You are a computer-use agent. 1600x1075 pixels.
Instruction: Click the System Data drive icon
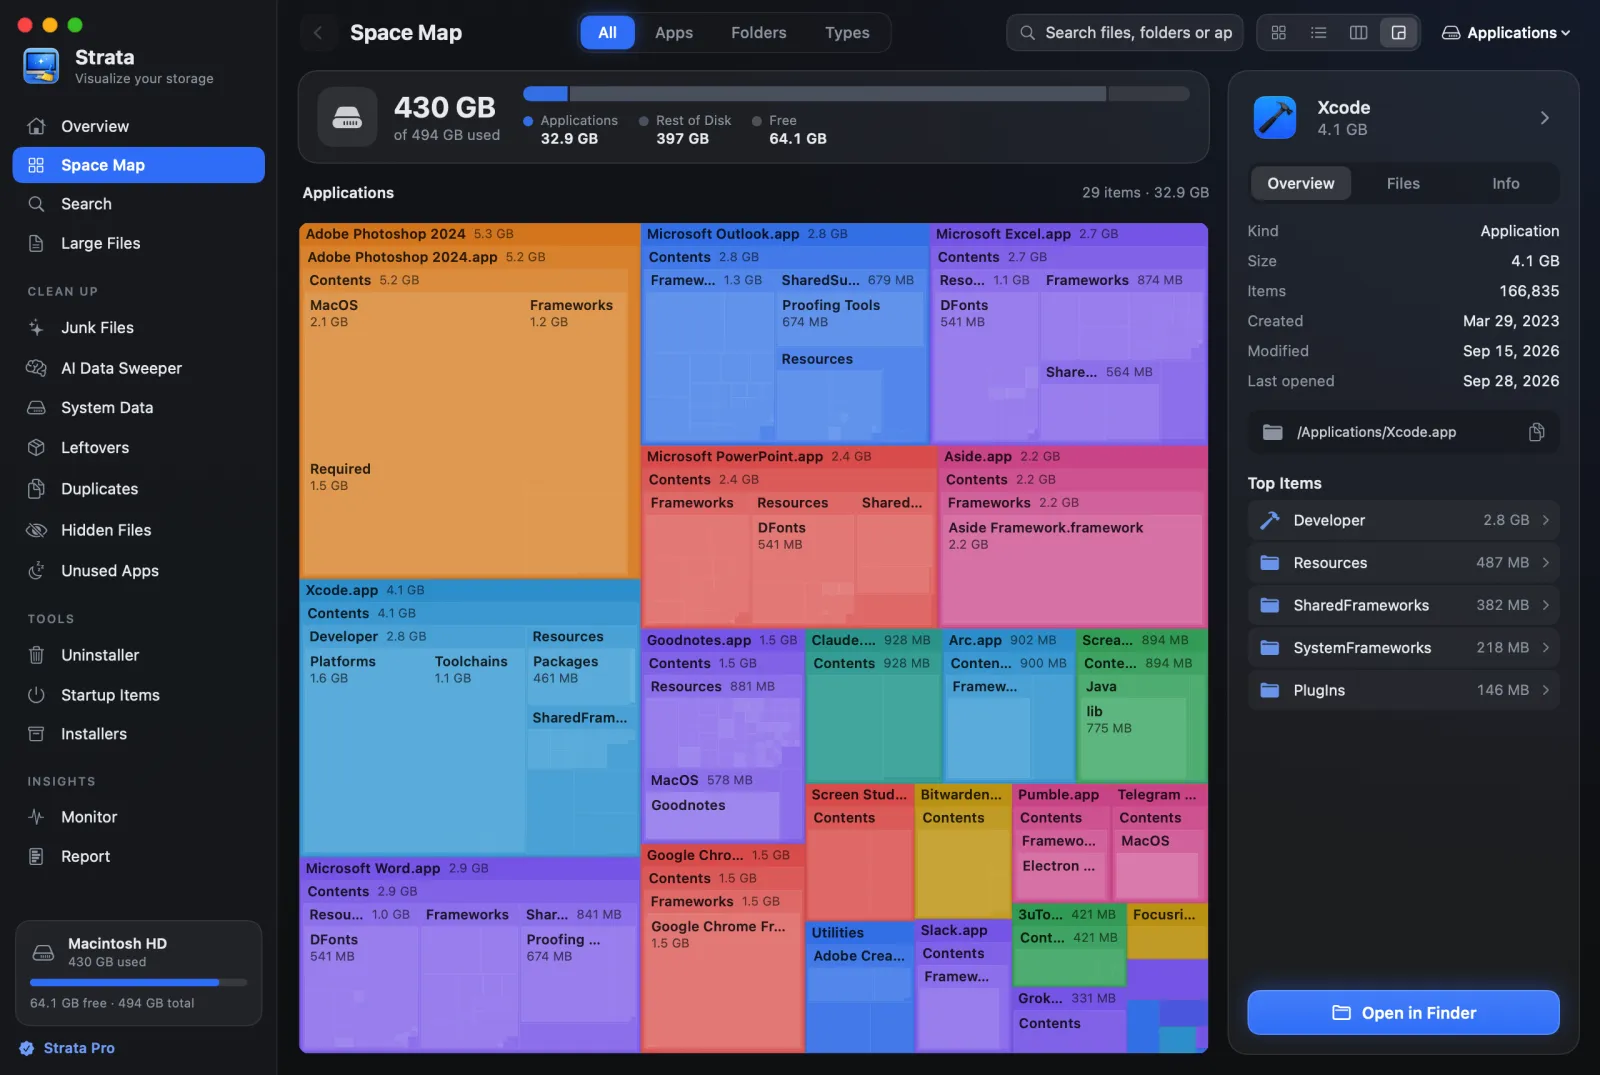[36, 408]
